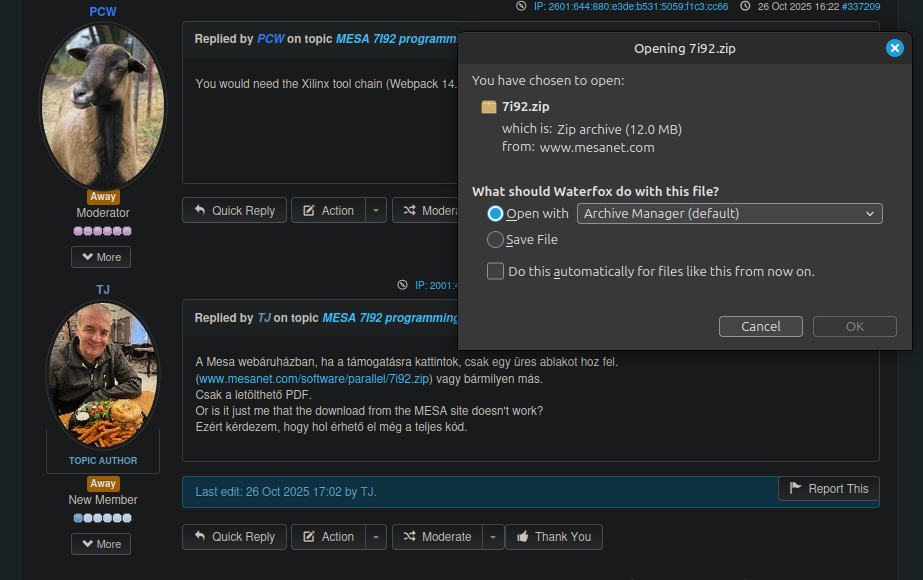Open Action dropdown arrow in TJ's post
This screenshot has height=580, width=923.
click(x=375, y=537)
